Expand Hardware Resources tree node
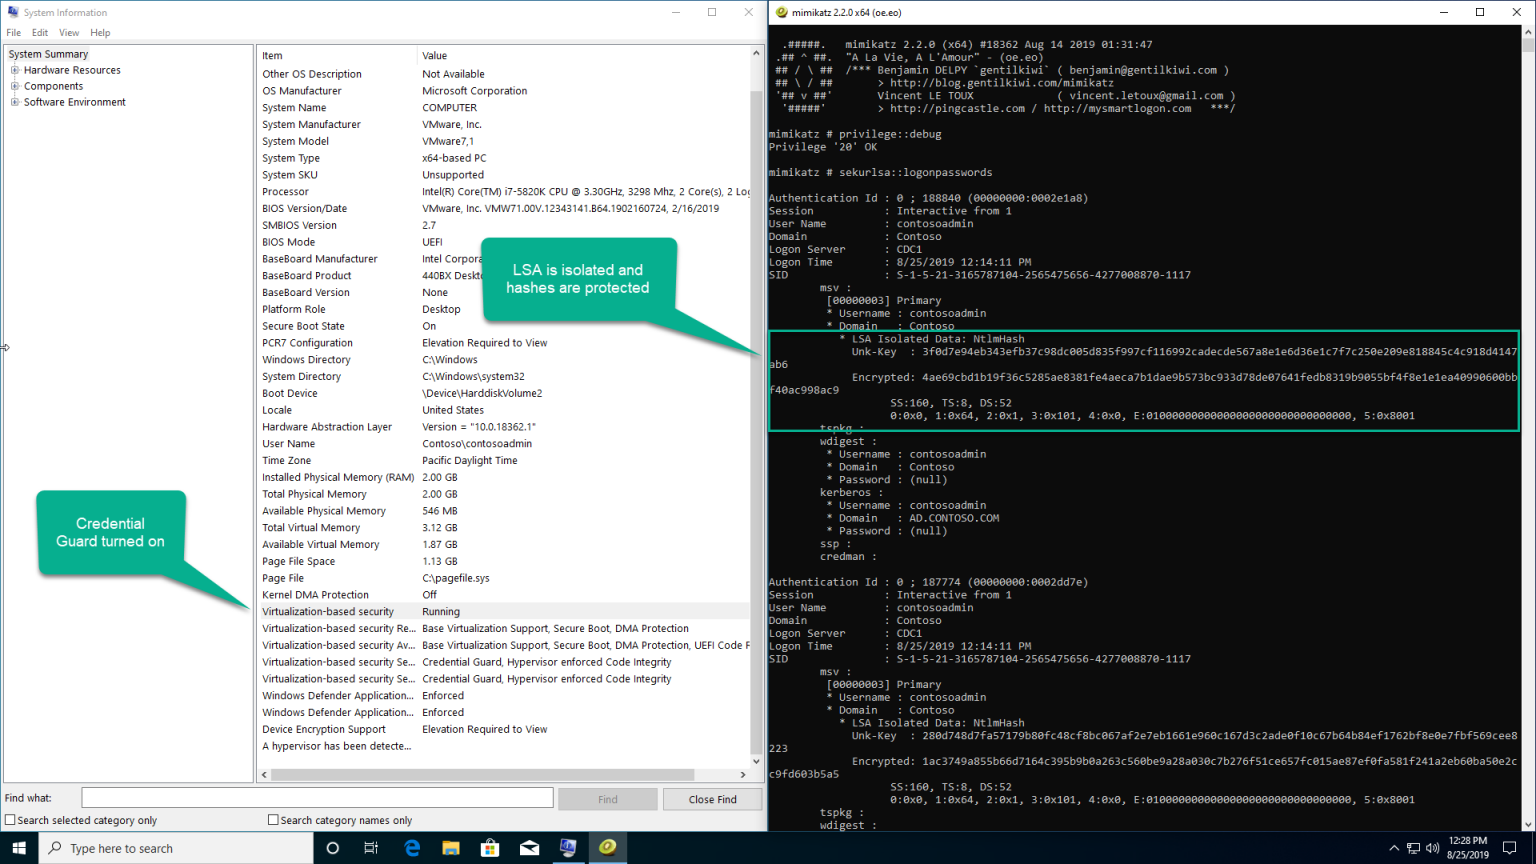The width and height of the screenshot is (1536, 864). [15, 70]
